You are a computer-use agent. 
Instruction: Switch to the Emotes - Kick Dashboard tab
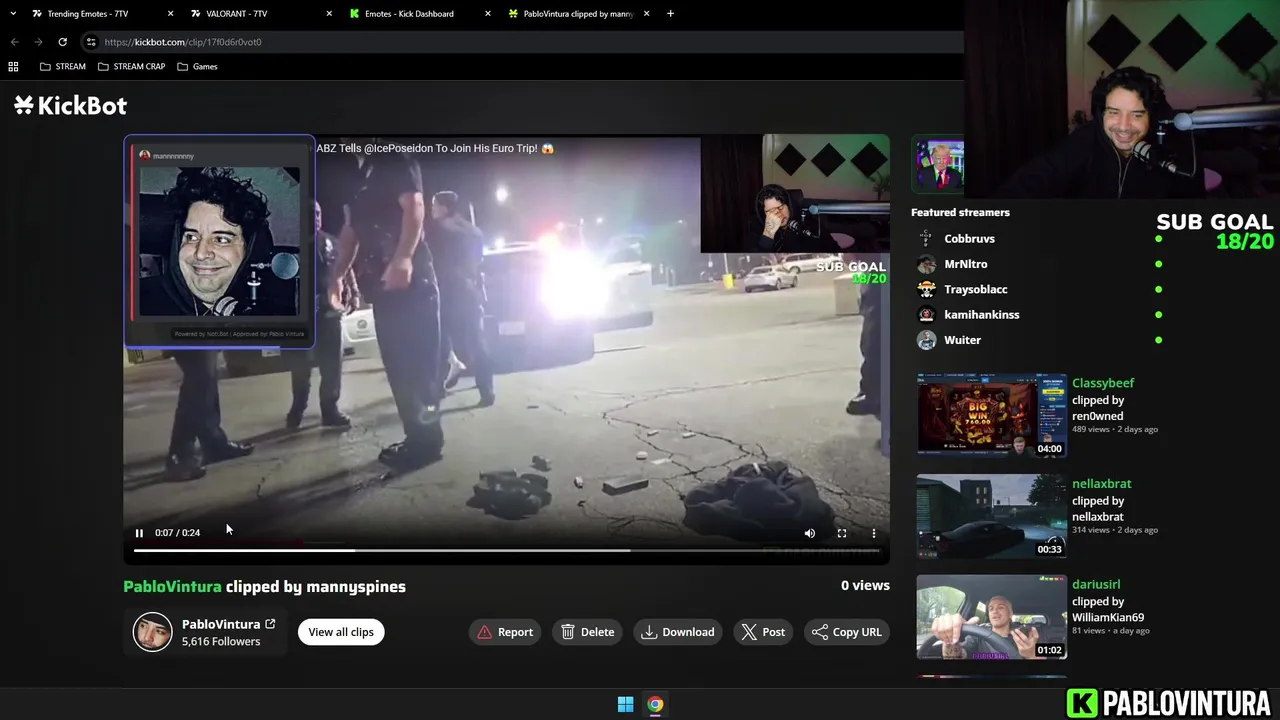coord(409,14)
